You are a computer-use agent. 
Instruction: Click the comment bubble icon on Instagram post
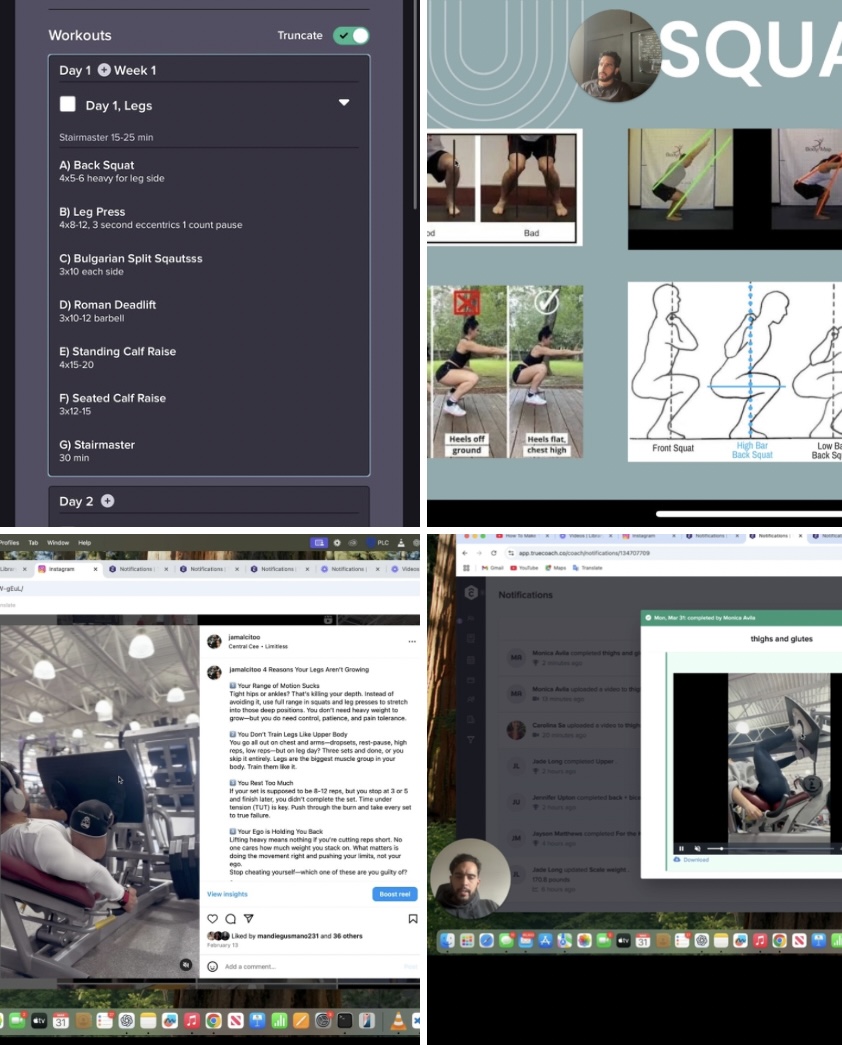click(230, 918)
